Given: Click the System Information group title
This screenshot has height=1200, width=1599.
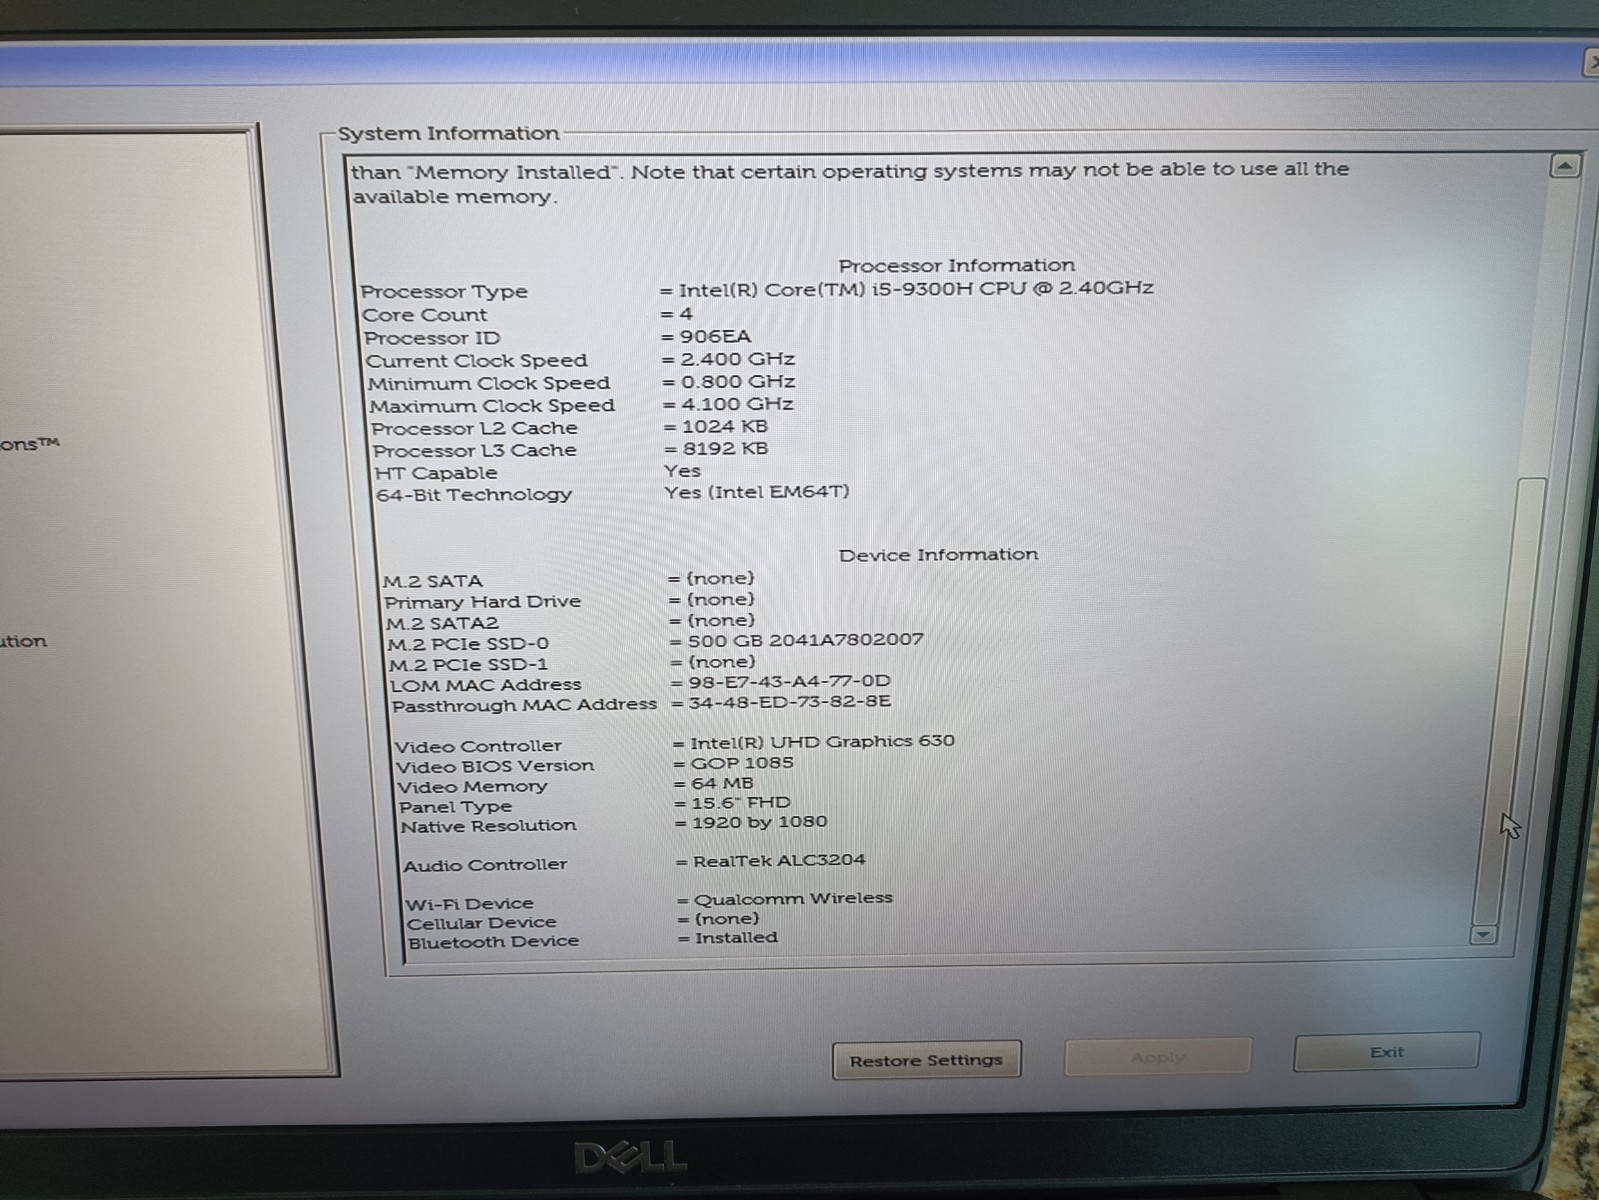Looking at the screenshot, I should click(448, 133).
